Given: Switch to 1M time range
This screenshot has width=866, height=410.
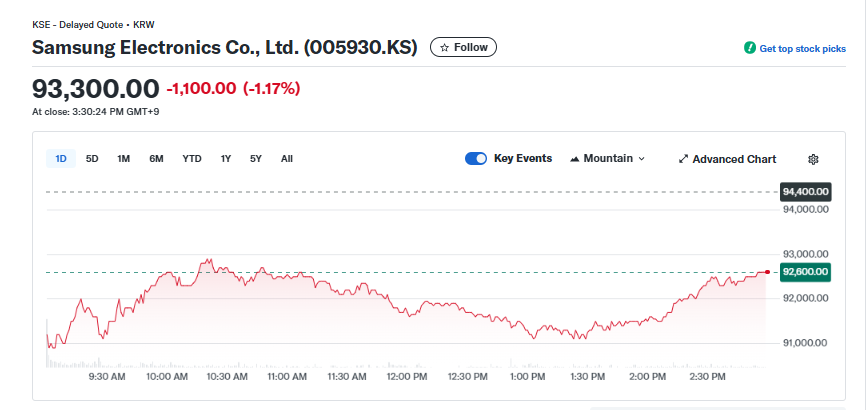Looking at the screenshot, I should 124,159.
